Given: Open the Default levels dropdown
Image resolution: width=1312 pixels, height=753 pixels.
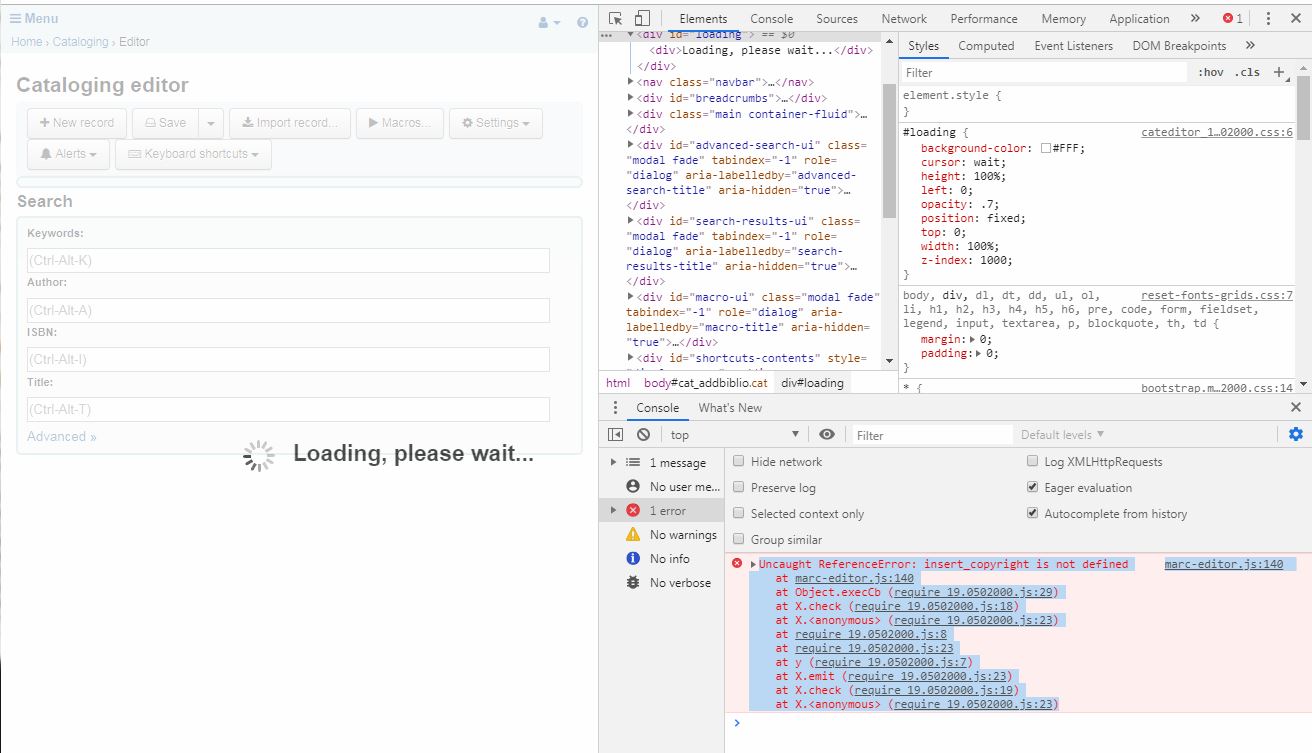Looking at the screenshot, I should (1062, 435).
